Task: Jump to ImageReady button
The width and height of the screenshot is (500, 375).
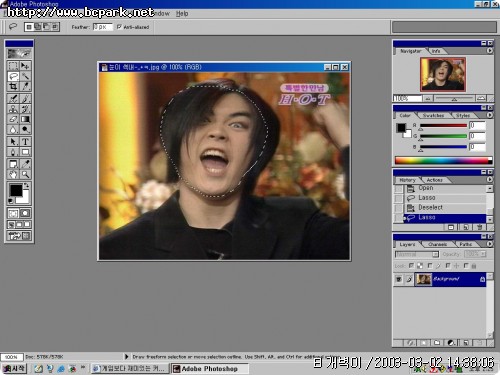Action: click(x=19, y=236)
